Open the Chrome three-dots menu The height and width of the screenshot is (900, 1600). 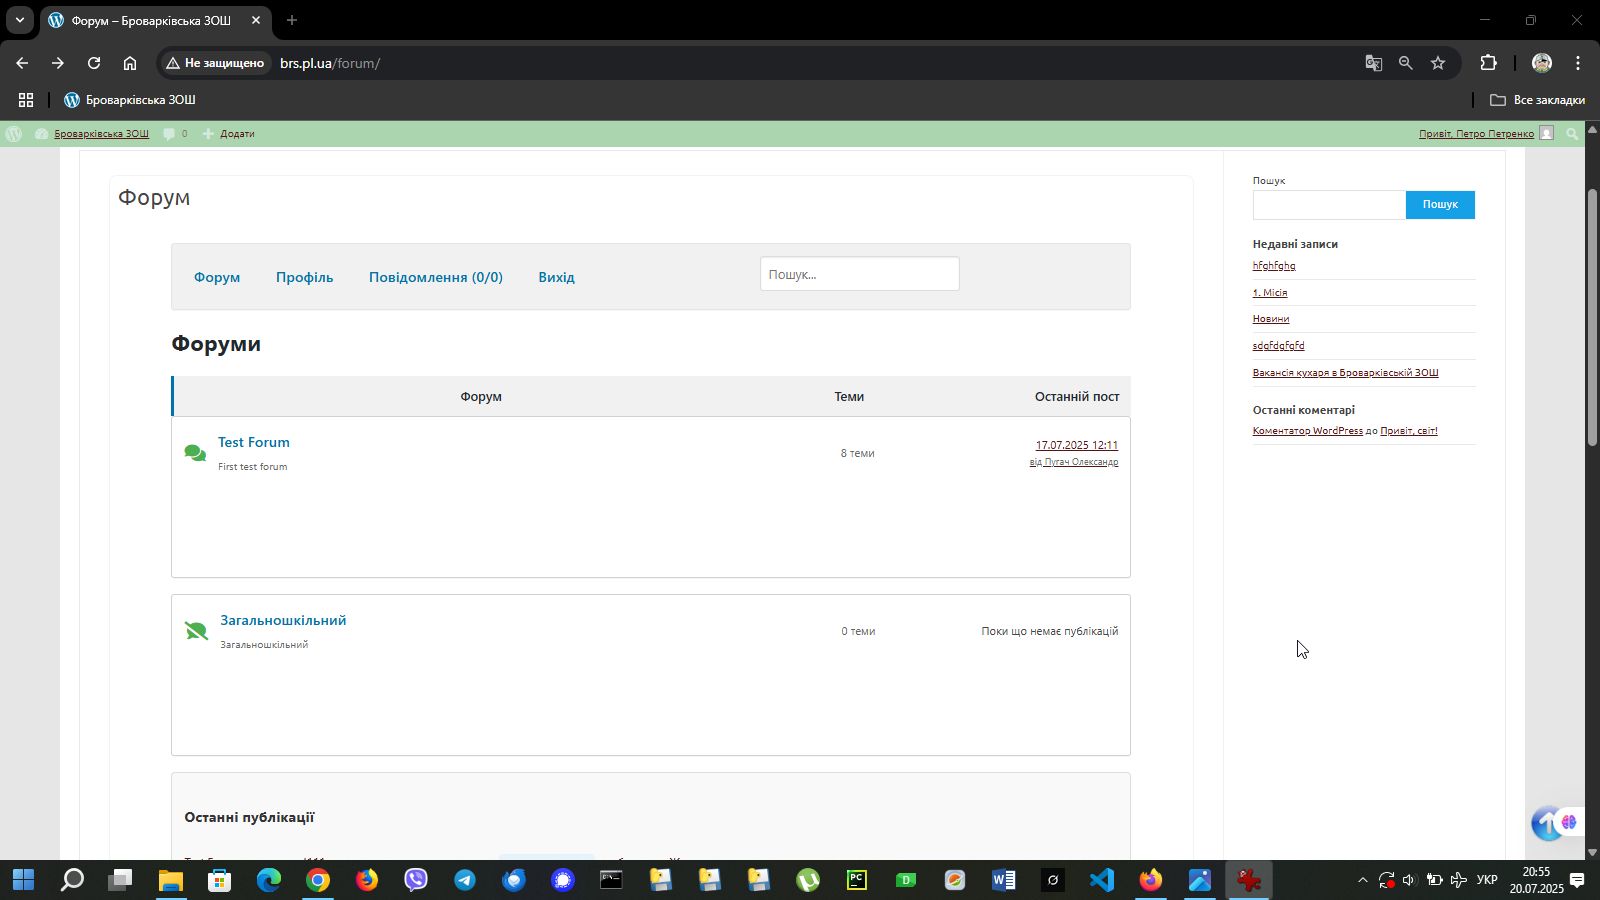(x=1578, y=63)
